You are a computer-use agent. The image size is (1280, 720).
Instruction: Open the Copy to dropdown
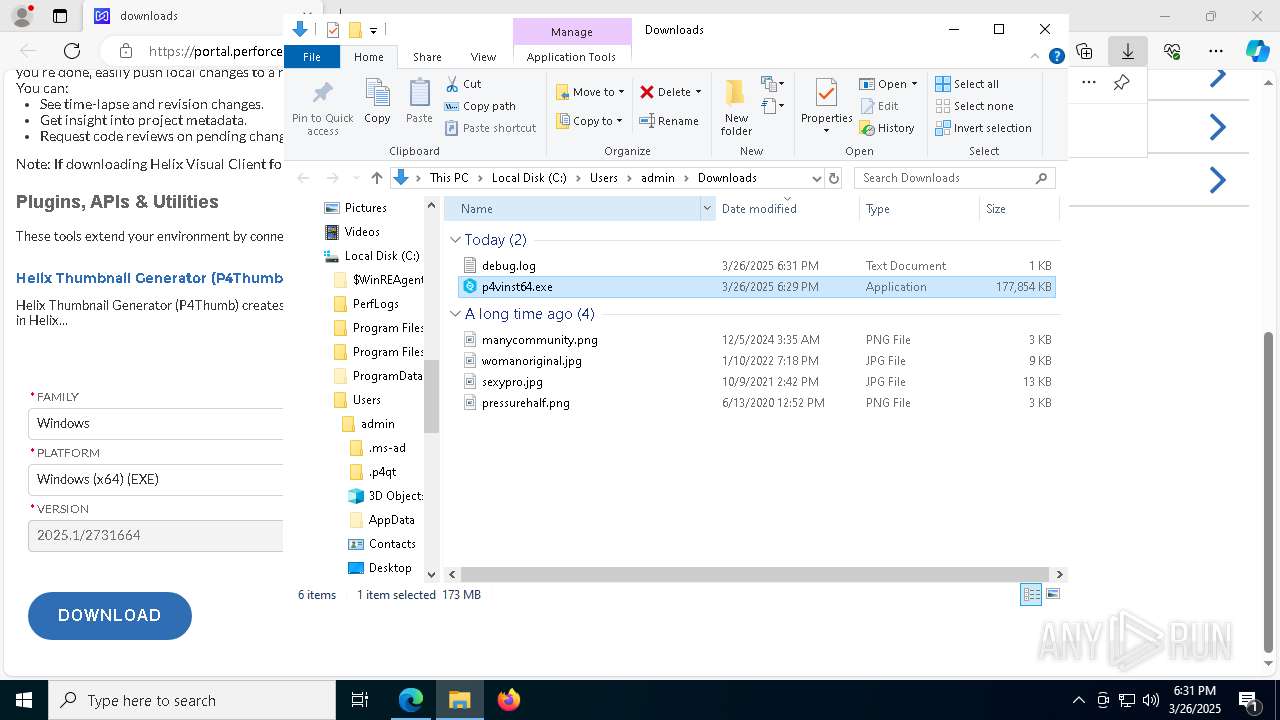[x=590, y=121]
